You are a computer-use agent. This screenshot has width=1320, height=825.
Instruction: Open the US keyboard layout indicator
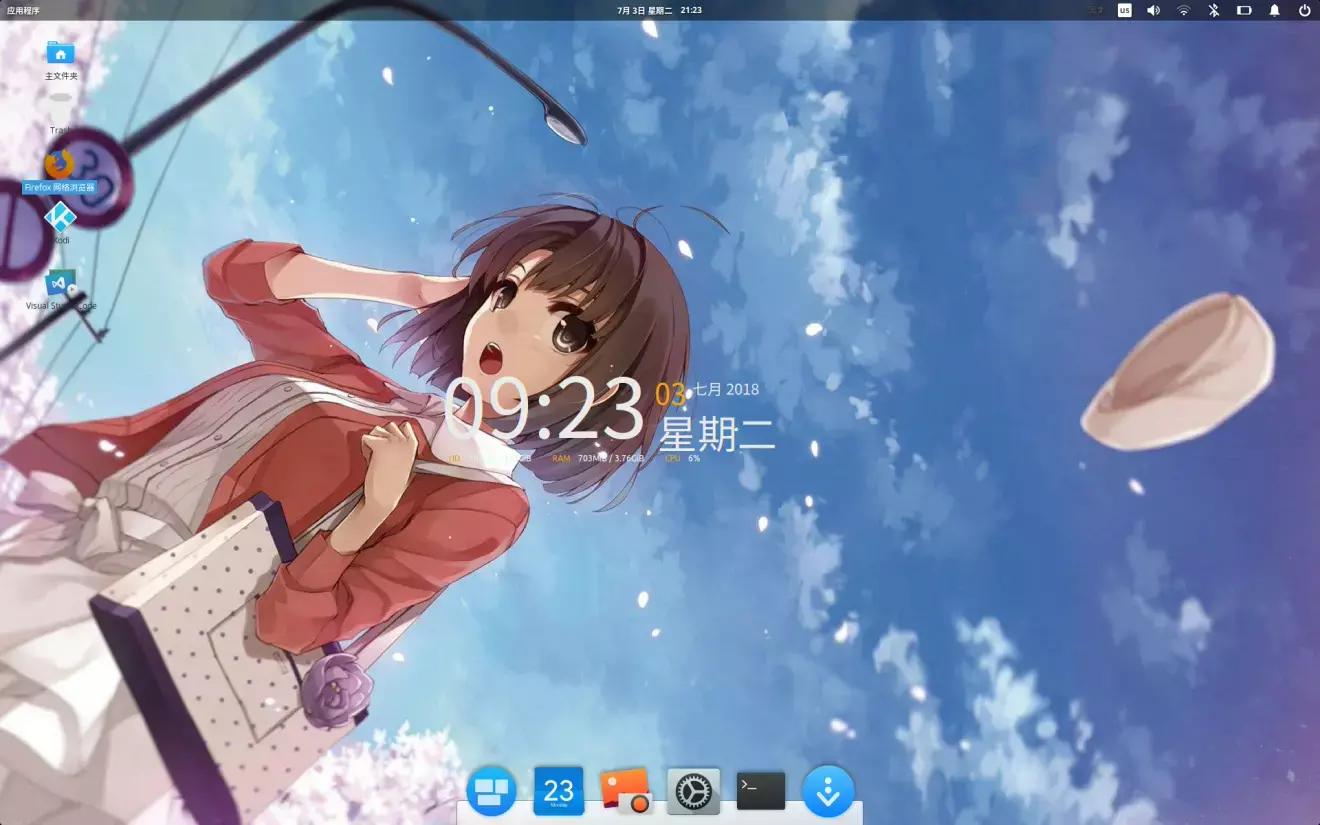[1125, 10]
